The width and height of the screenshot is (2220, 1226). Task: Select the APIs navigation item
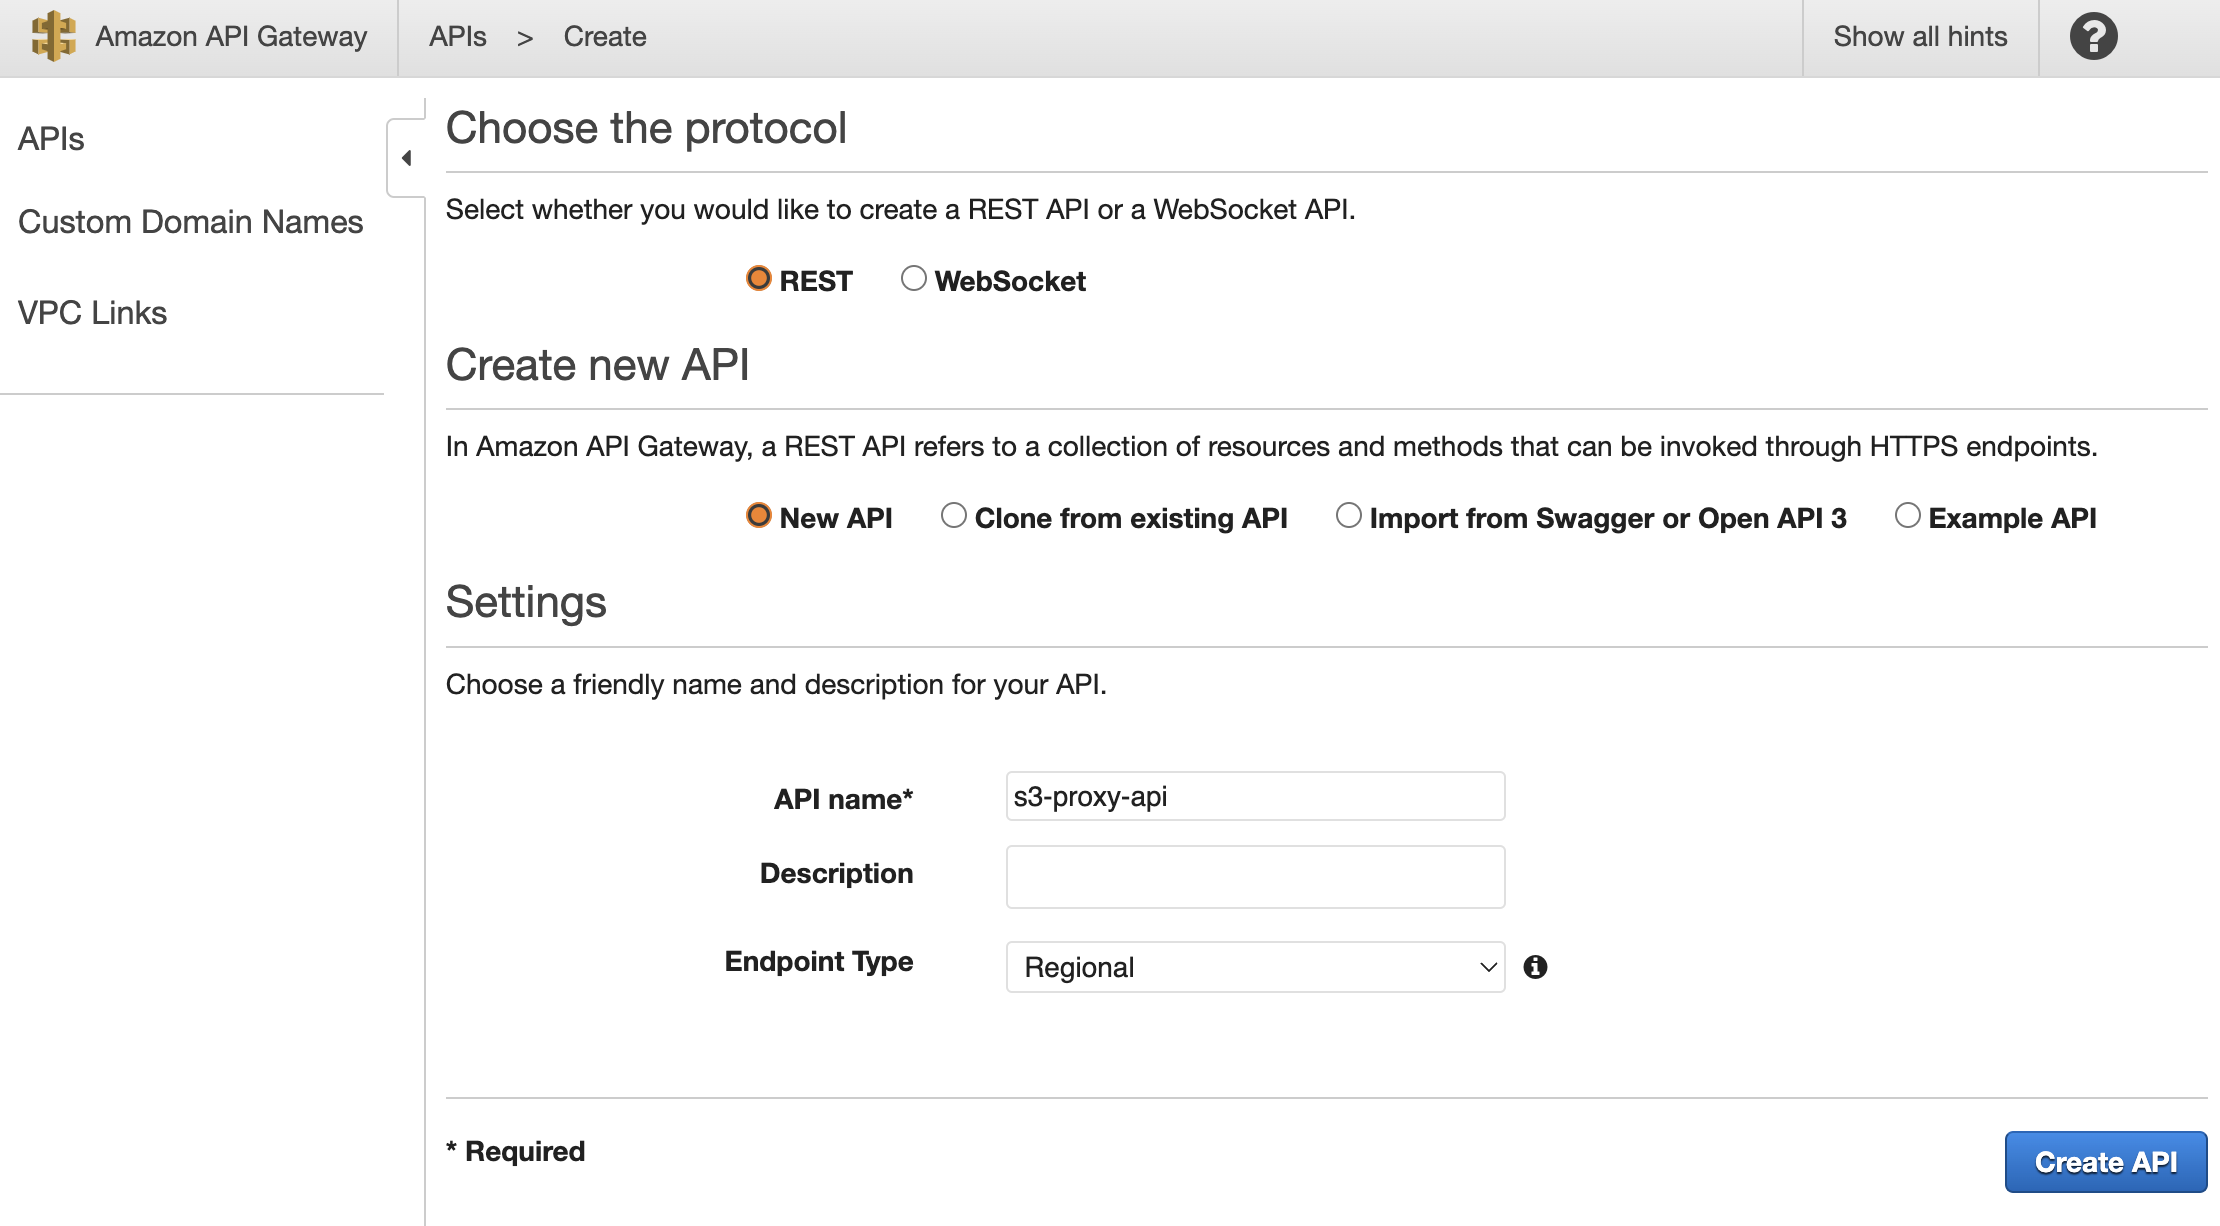coord(51,137)
